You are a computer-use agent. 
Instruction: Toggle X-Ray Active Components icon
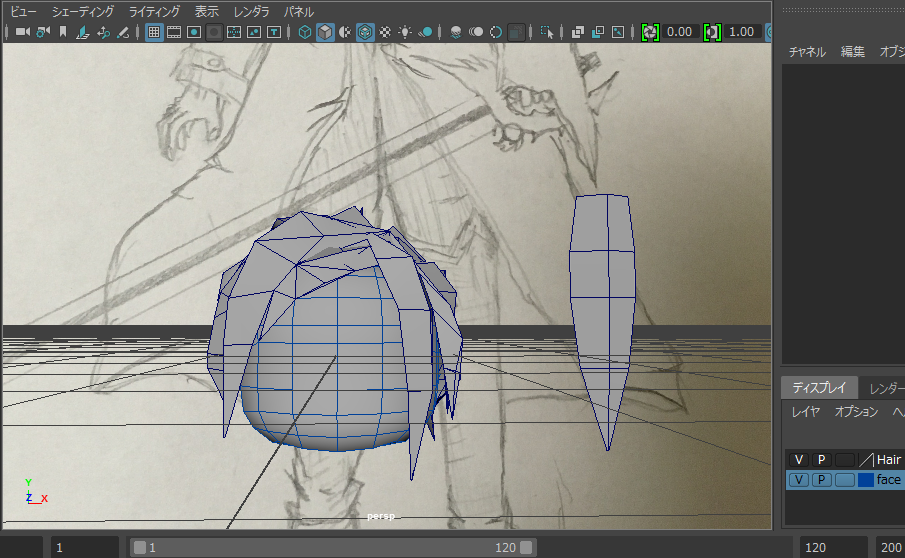(x=598, y=32)
